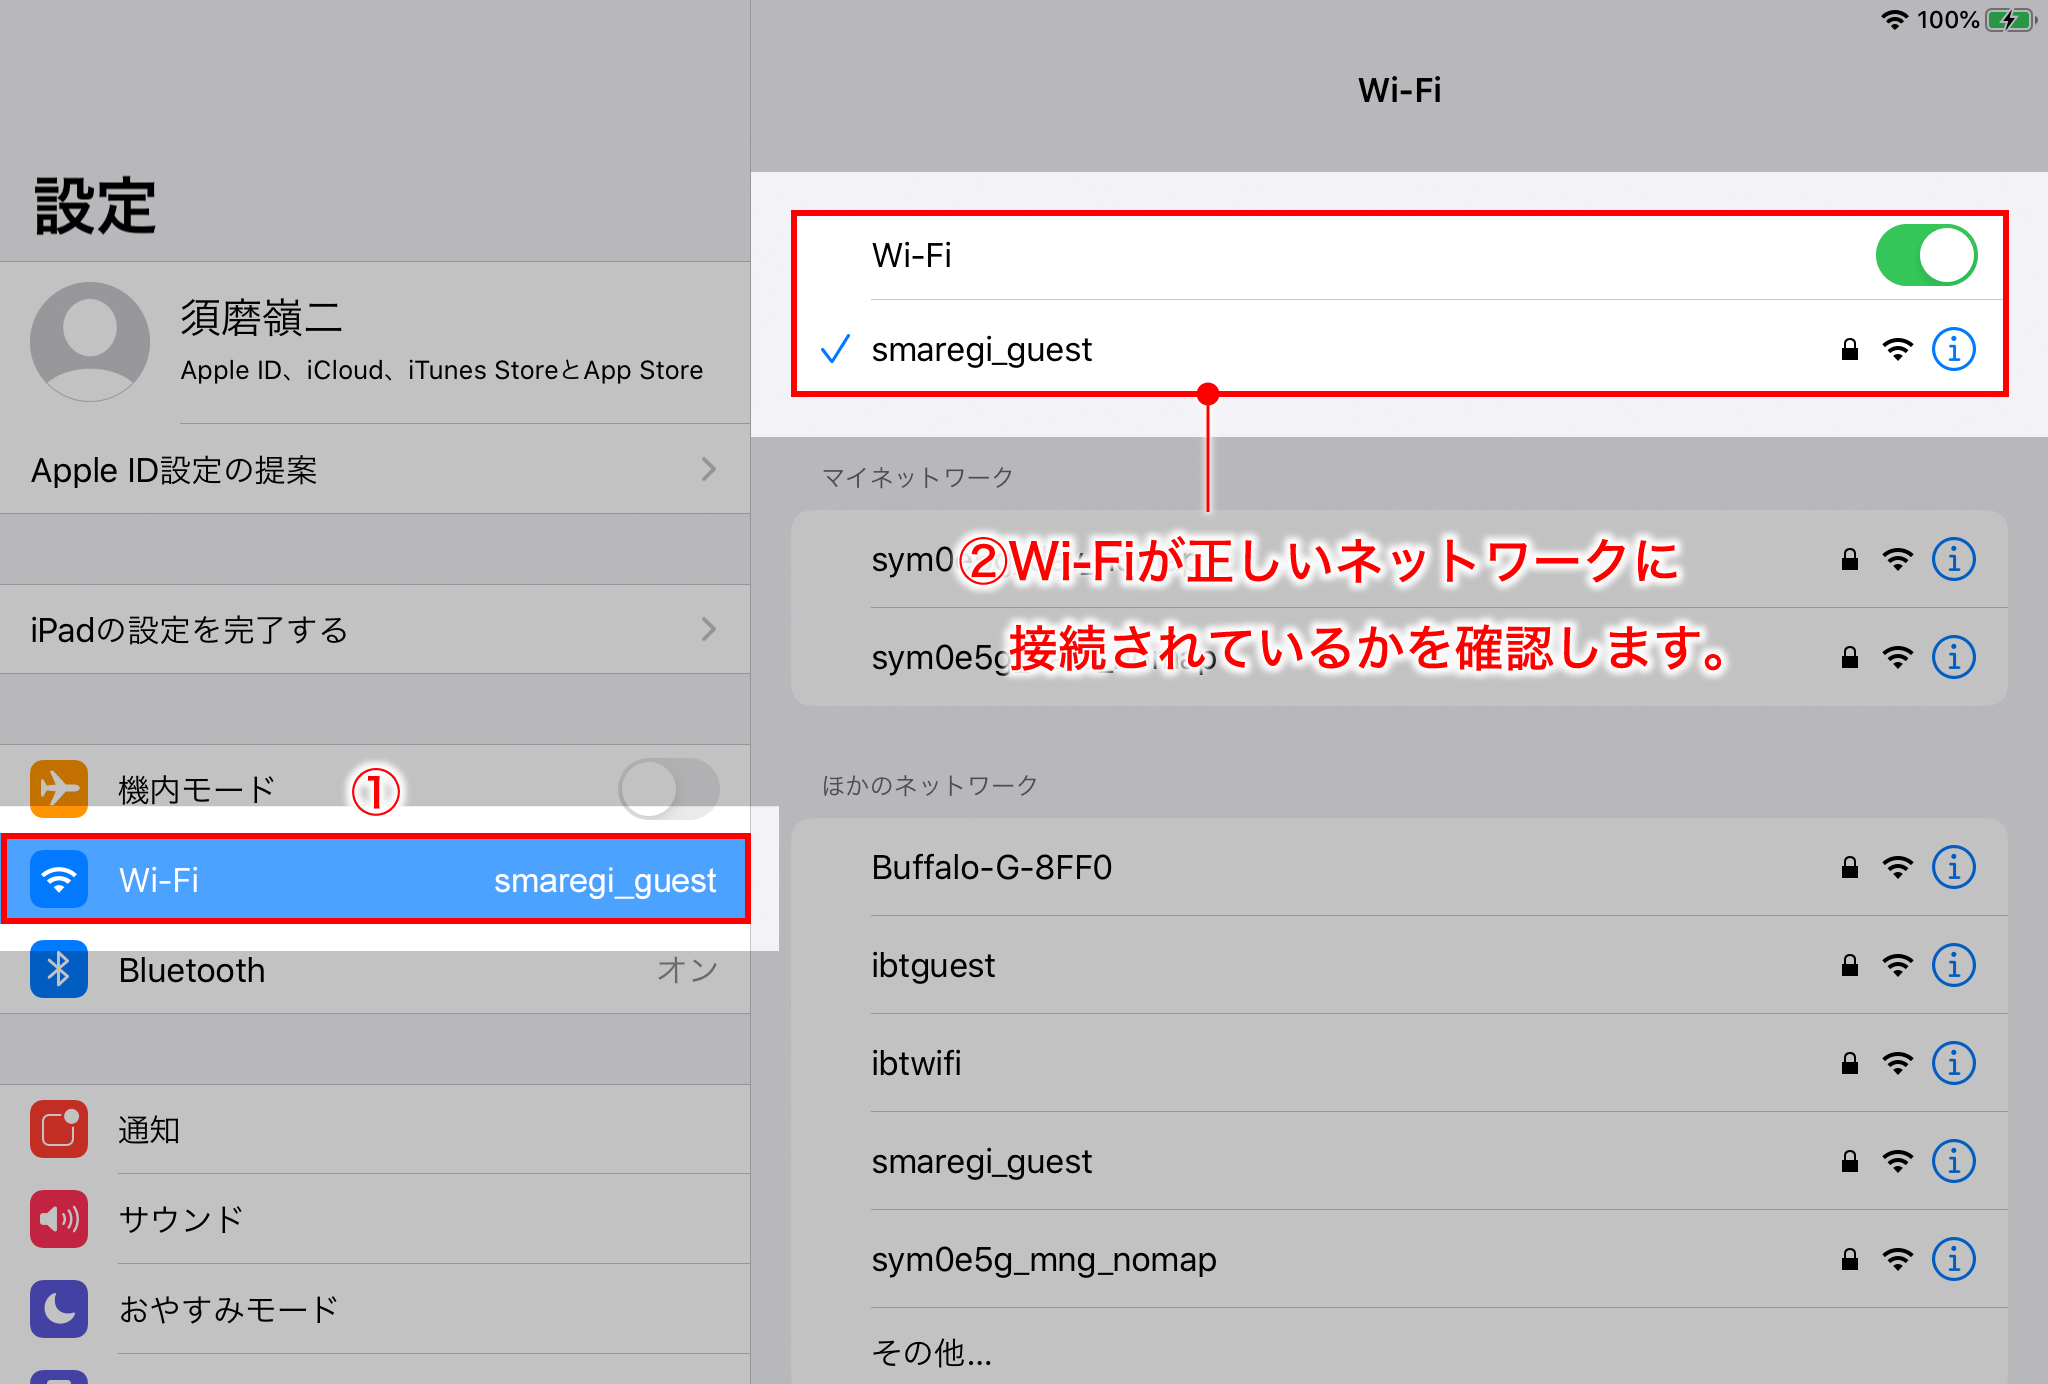Viewport: 2048px width, 1384px height.
Task: Tap Wi-Fi status icon in status bar
Action: pos(1894,20)
